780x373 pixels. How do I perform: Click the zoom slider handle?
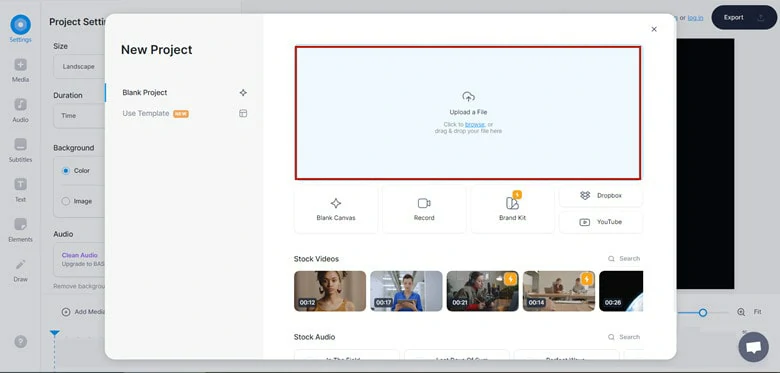coord(702,313)
